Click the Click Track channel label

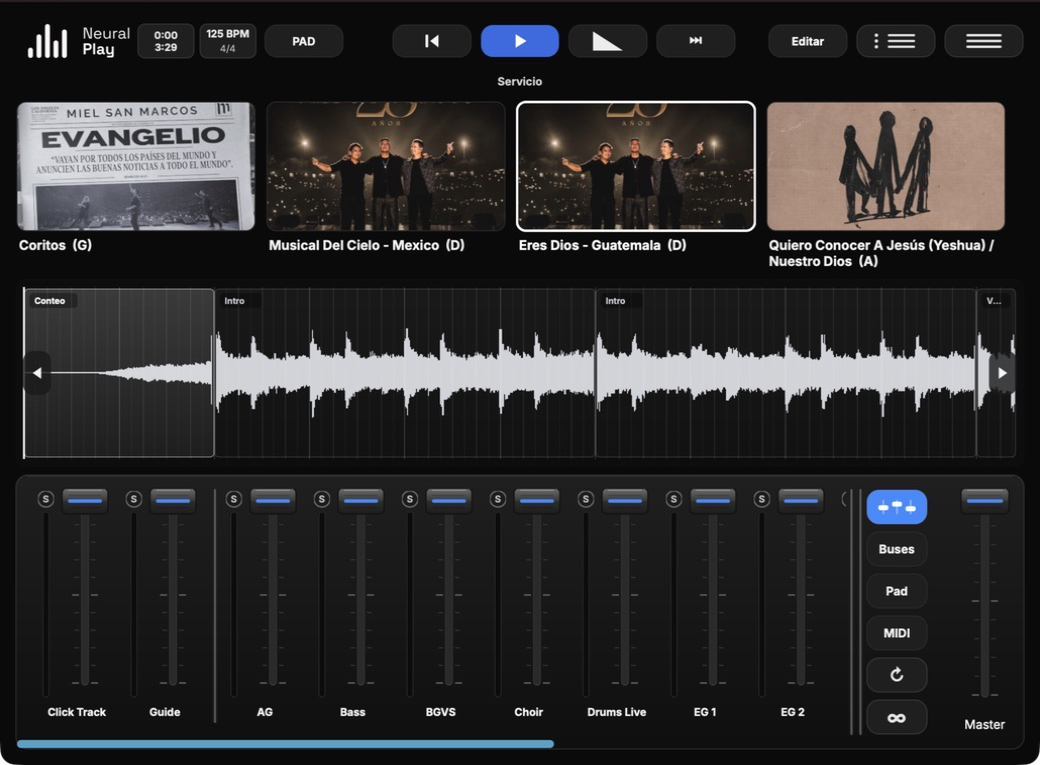click(x=76, y=712)
